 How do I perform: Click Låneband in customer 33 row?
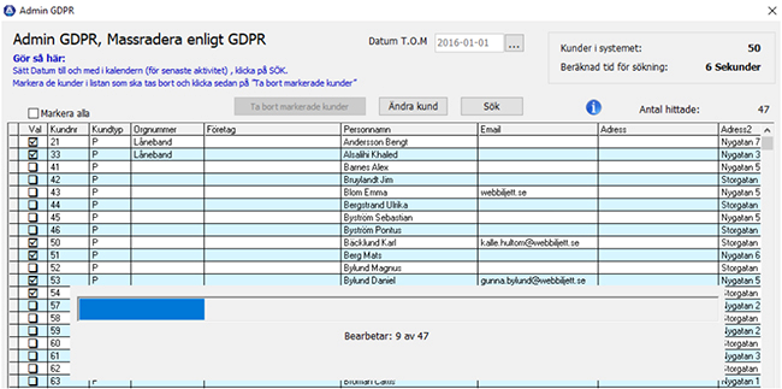coord(167,155)
